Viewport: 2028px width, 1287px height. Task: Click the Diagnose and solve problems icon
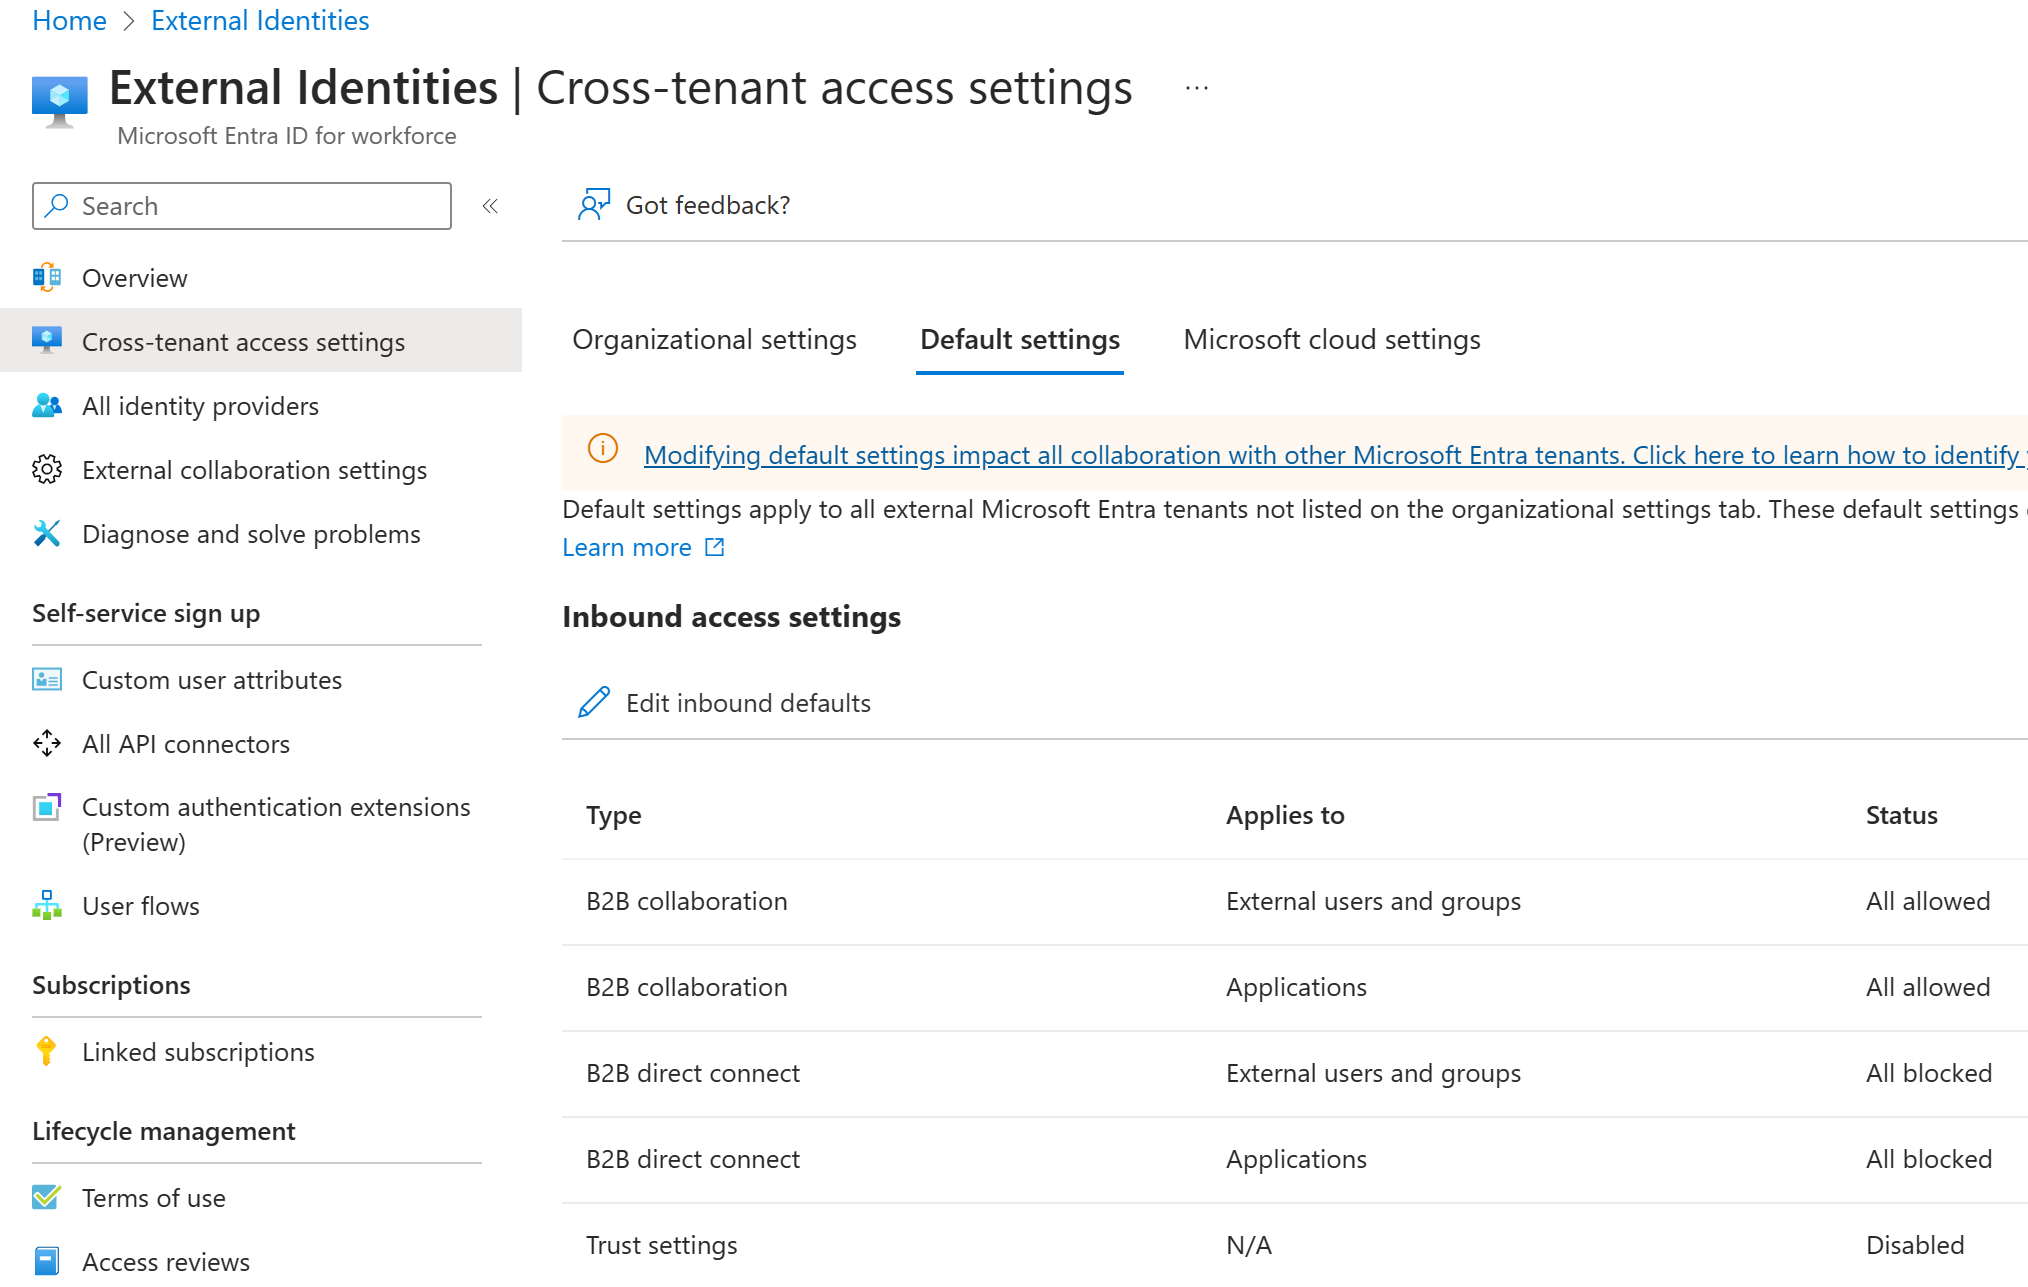43,533
